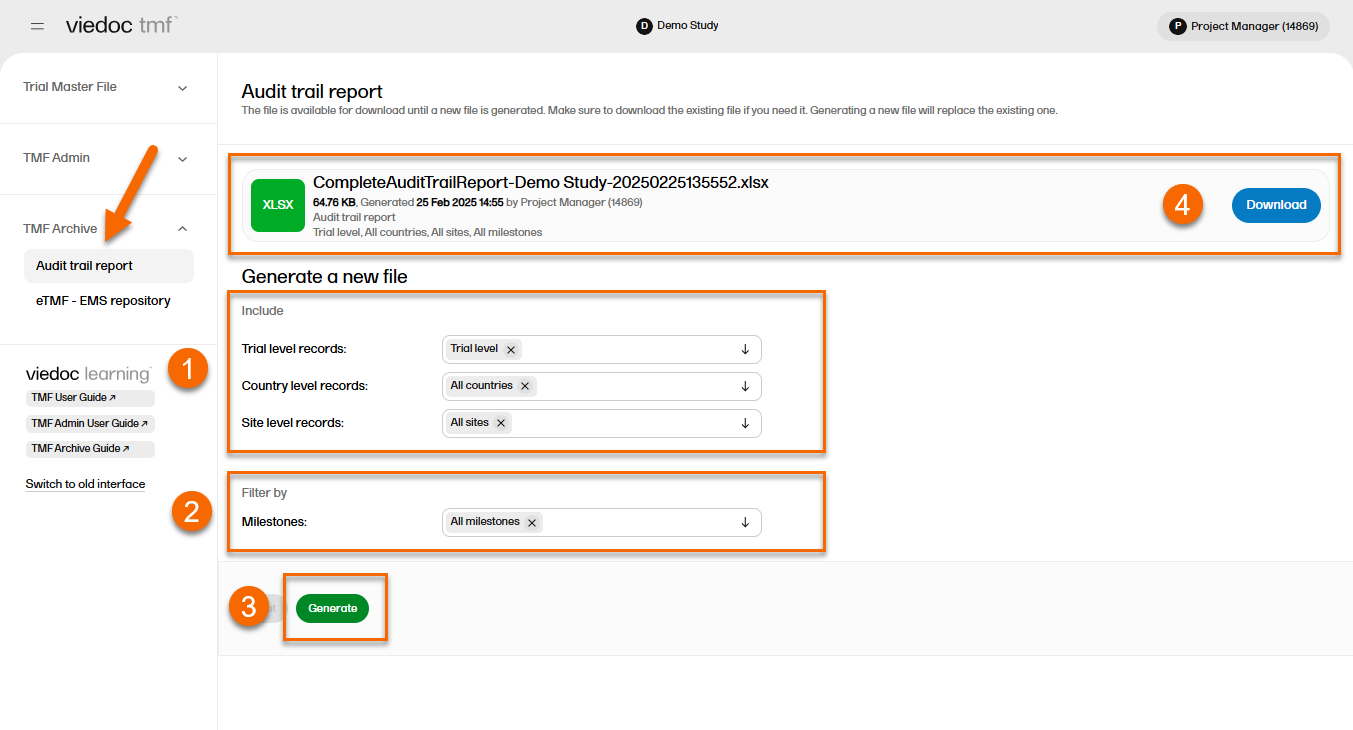Open Trial level records dropdown arrow
This screenshot has width=1353, height=730.
pyautogui.click(x=745, y=349)
